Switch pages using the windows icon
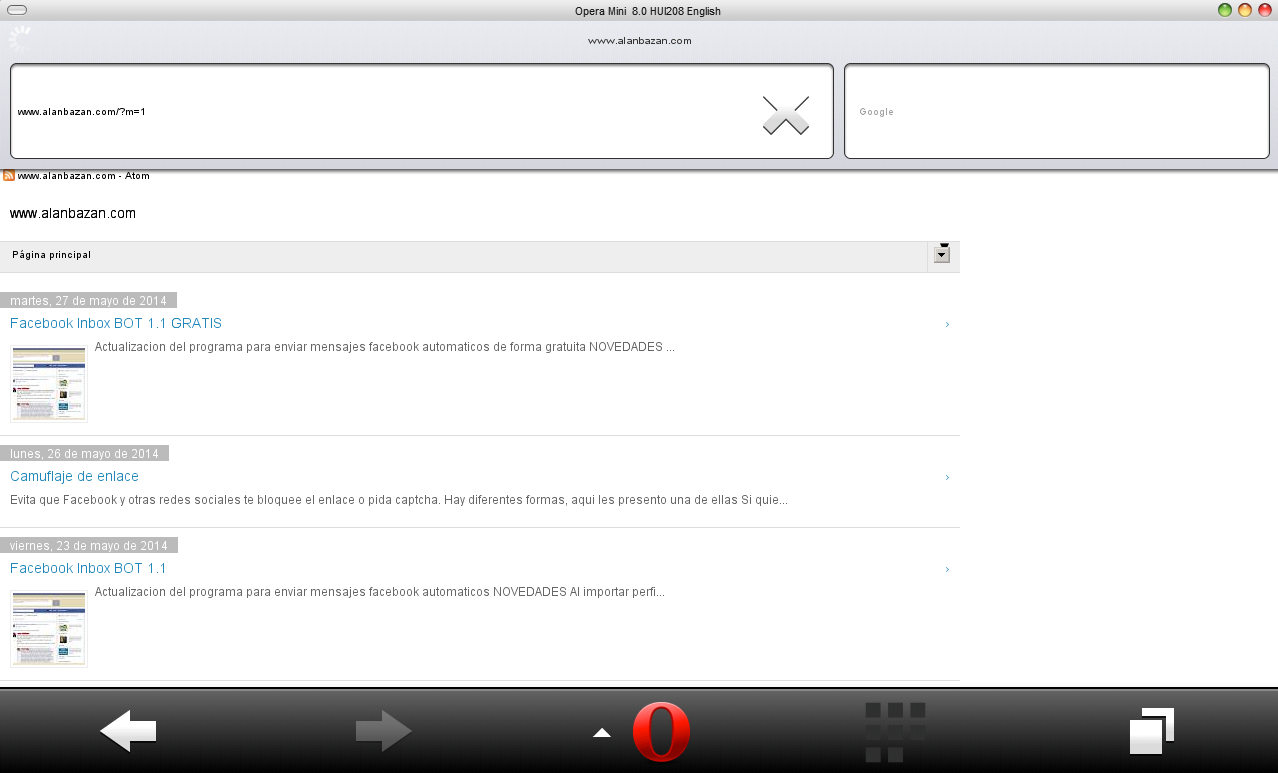The image size is (1278, 773). (1150, 731)
